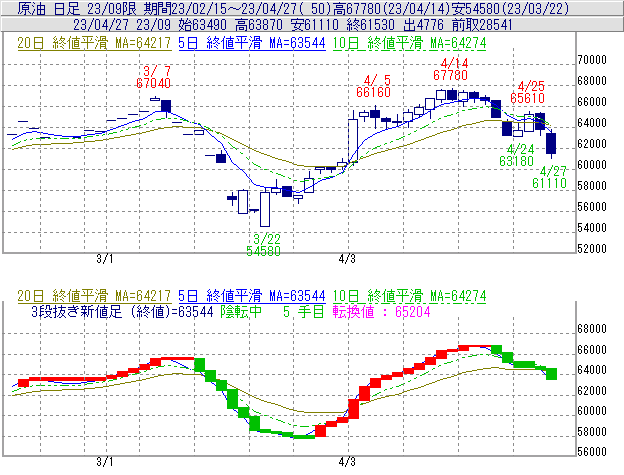Click the day low 安61110 in header

coord(315,25)
